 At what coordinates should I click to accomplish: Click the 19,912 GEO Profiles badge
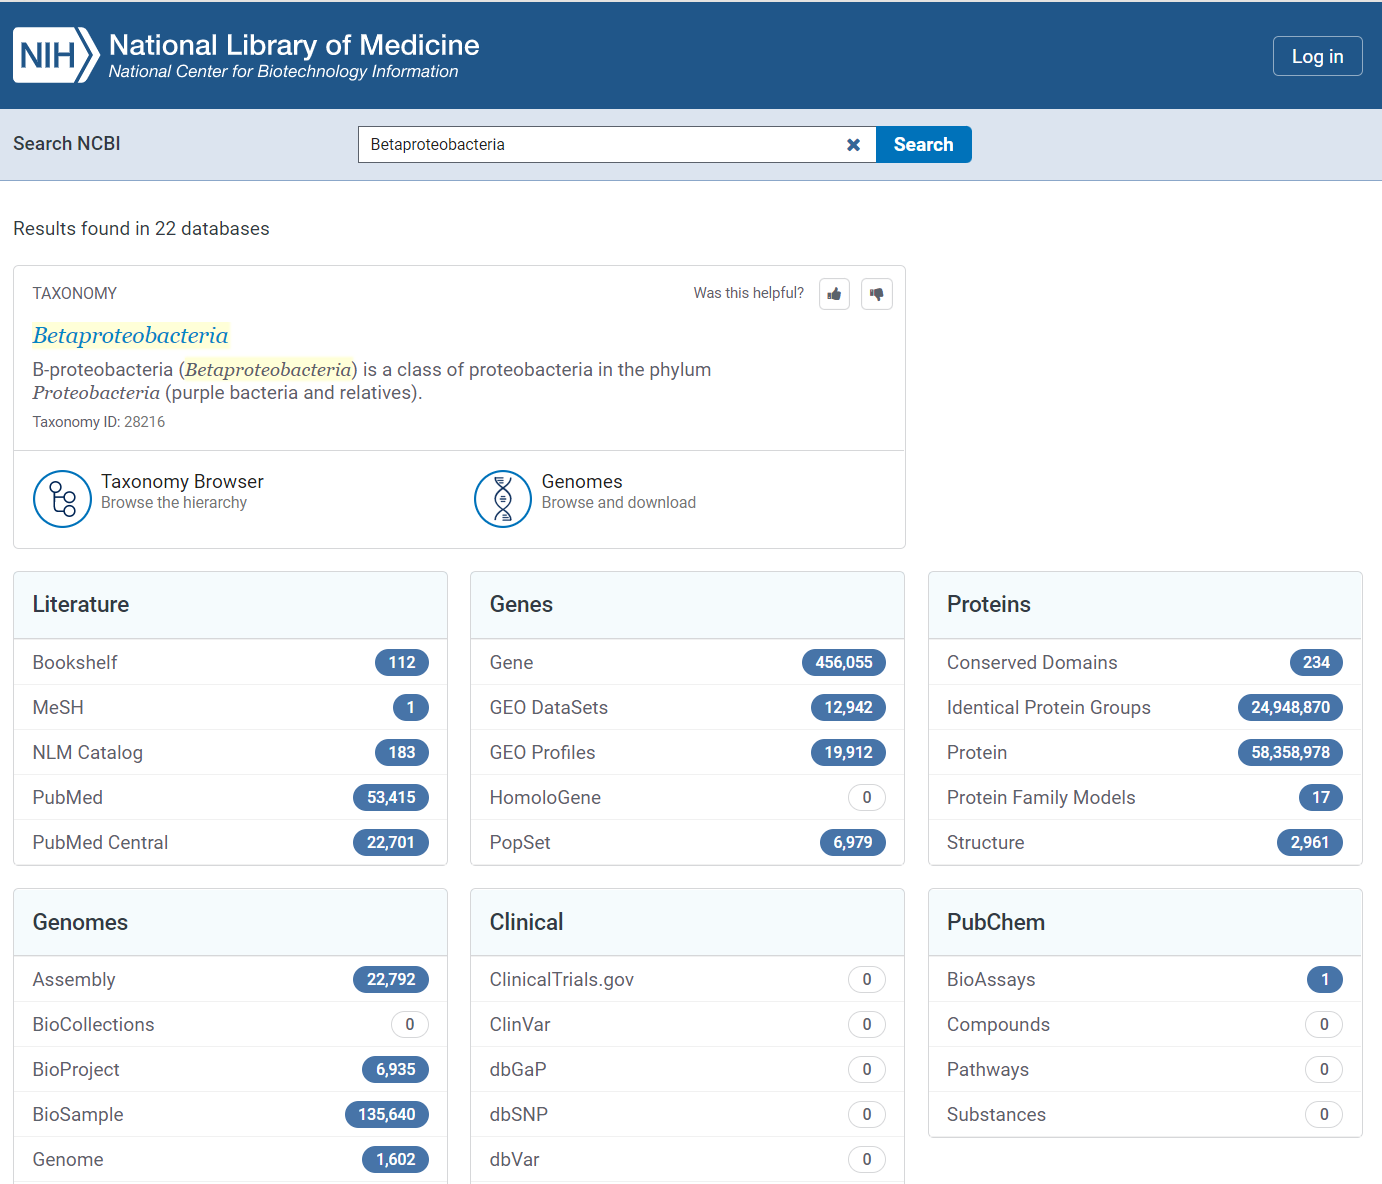848,752
